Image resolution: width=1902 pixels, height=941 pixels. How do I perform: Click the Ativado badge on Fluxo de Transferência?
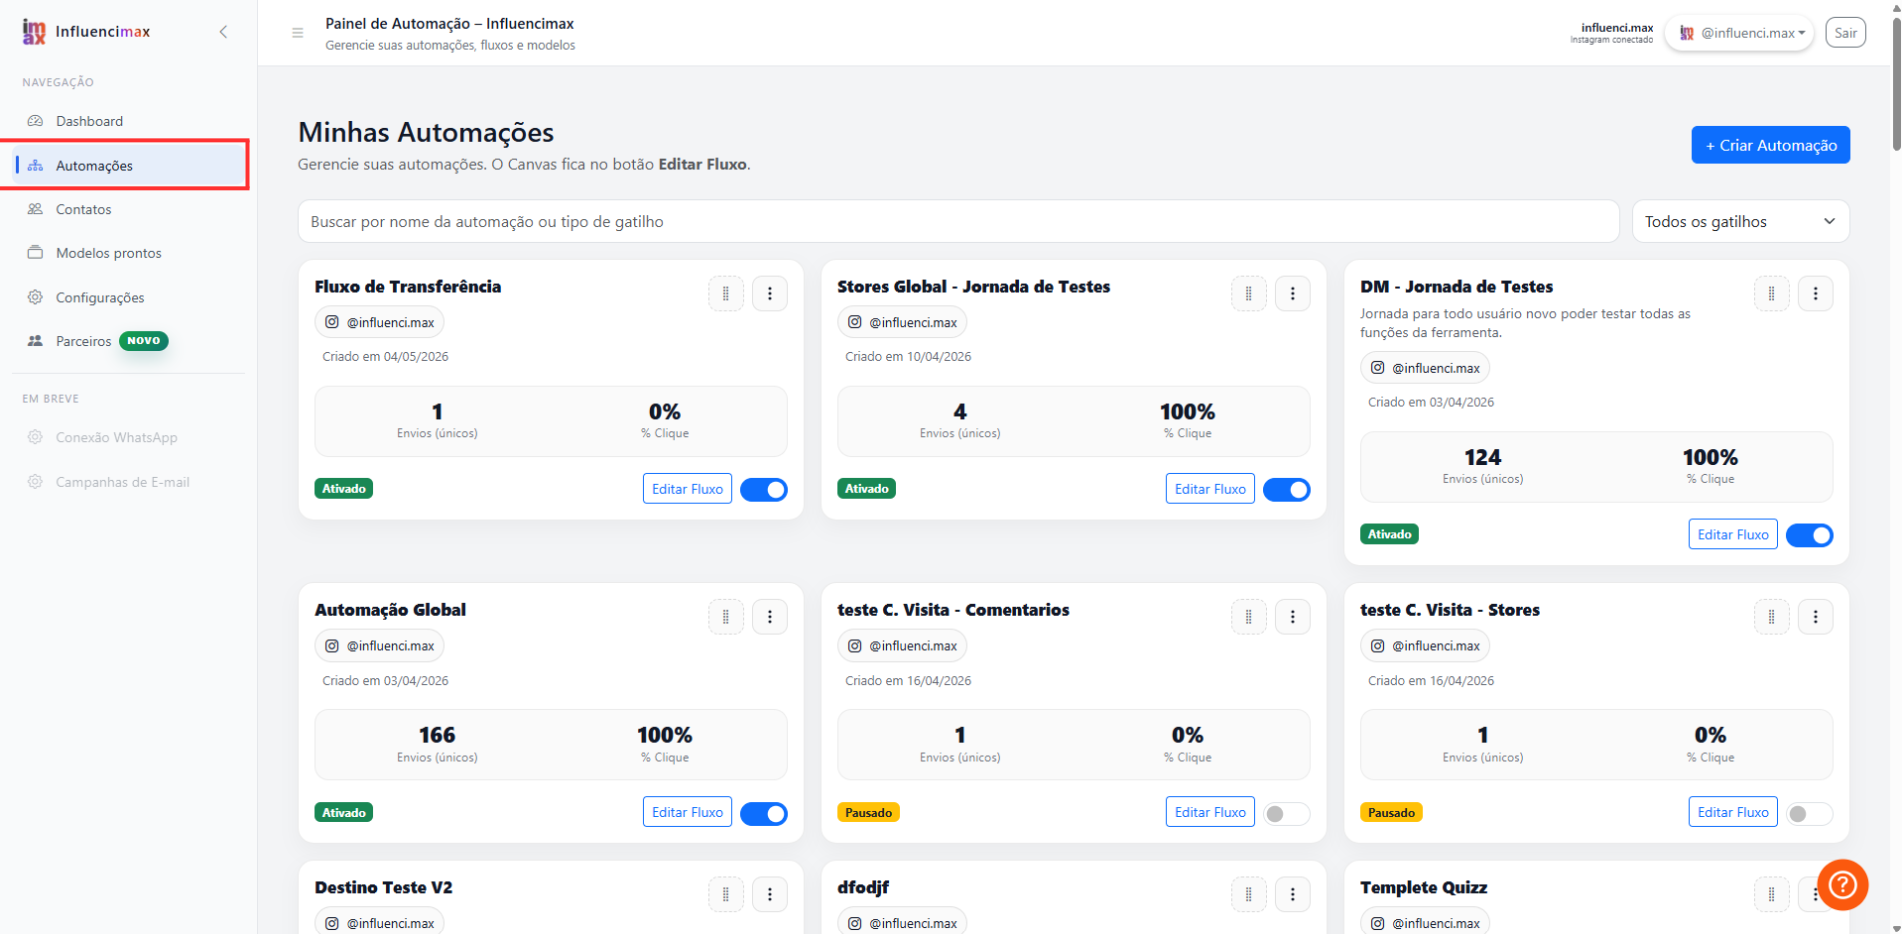coord(344,489)
